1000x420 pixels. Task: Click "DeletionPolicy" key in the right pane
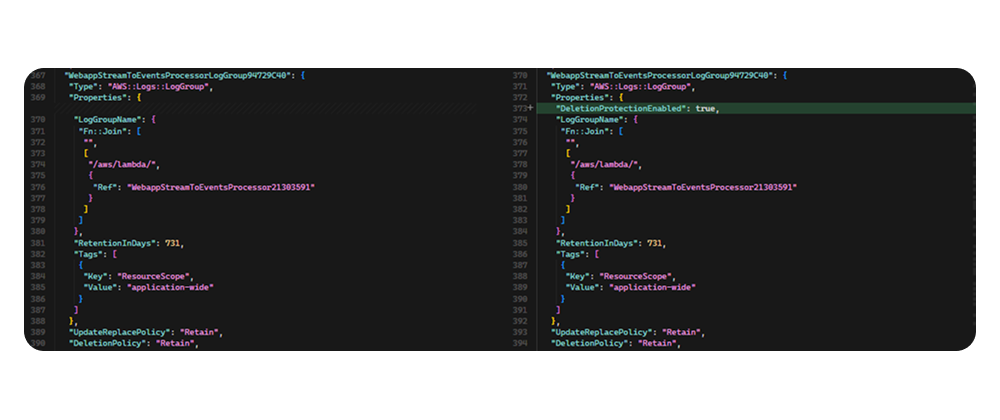click(x=589, y=343)
